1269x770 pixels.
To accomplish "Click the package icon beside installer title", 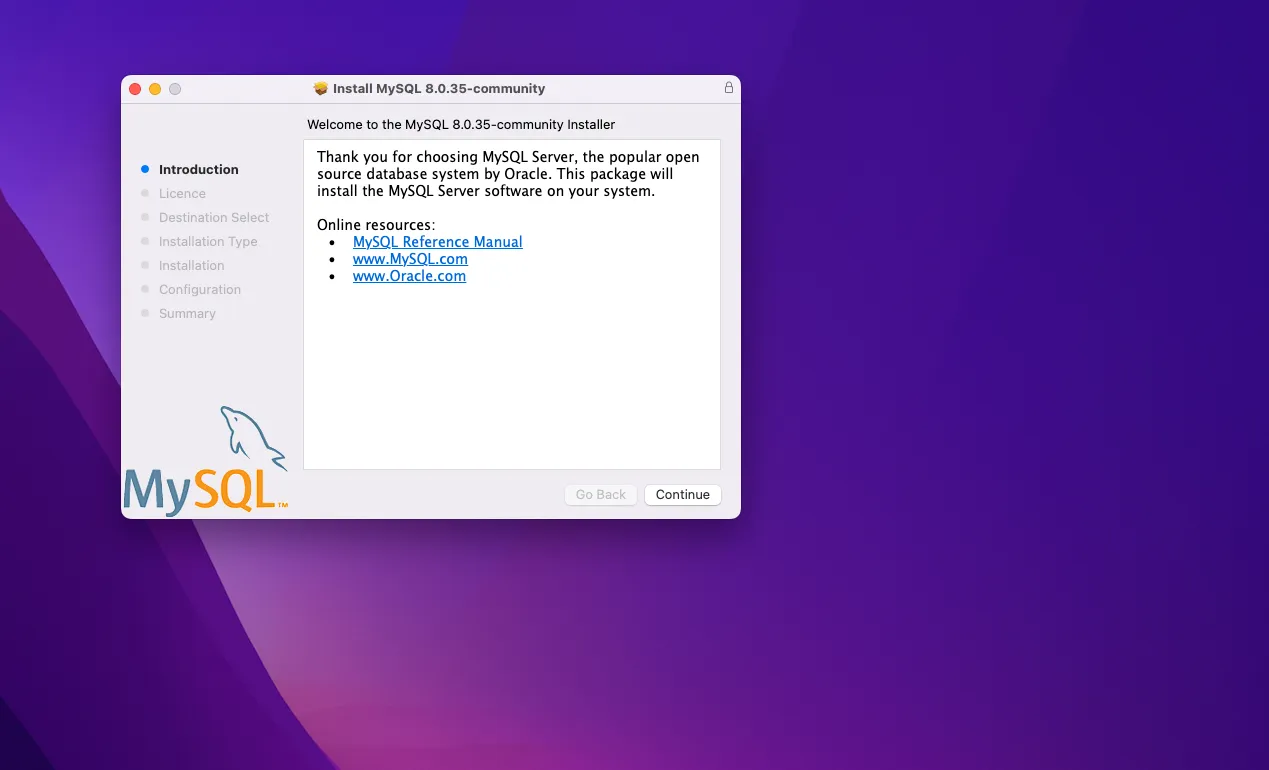I will coord(320,88).
